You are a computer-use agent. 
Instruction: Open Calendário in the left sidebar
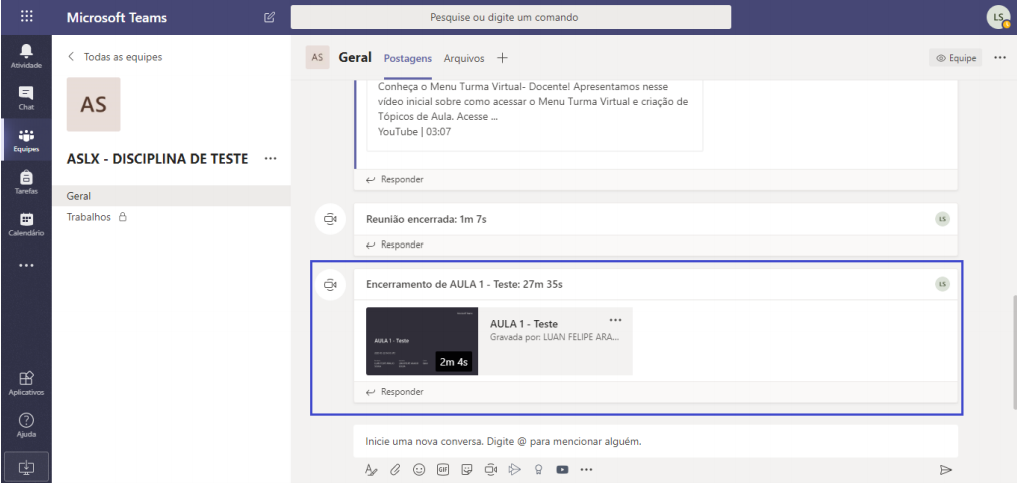tap(26, 224)
